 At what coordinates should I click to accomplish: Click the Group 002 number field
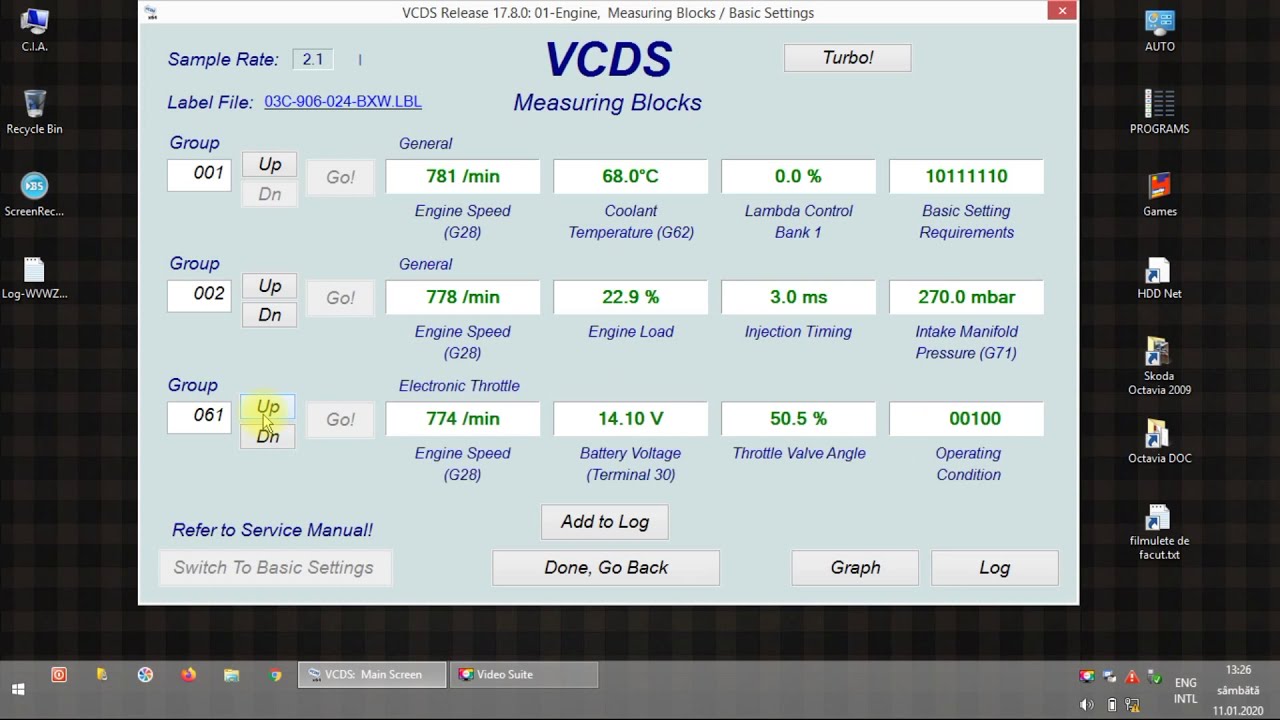click(x=199, y=294)
